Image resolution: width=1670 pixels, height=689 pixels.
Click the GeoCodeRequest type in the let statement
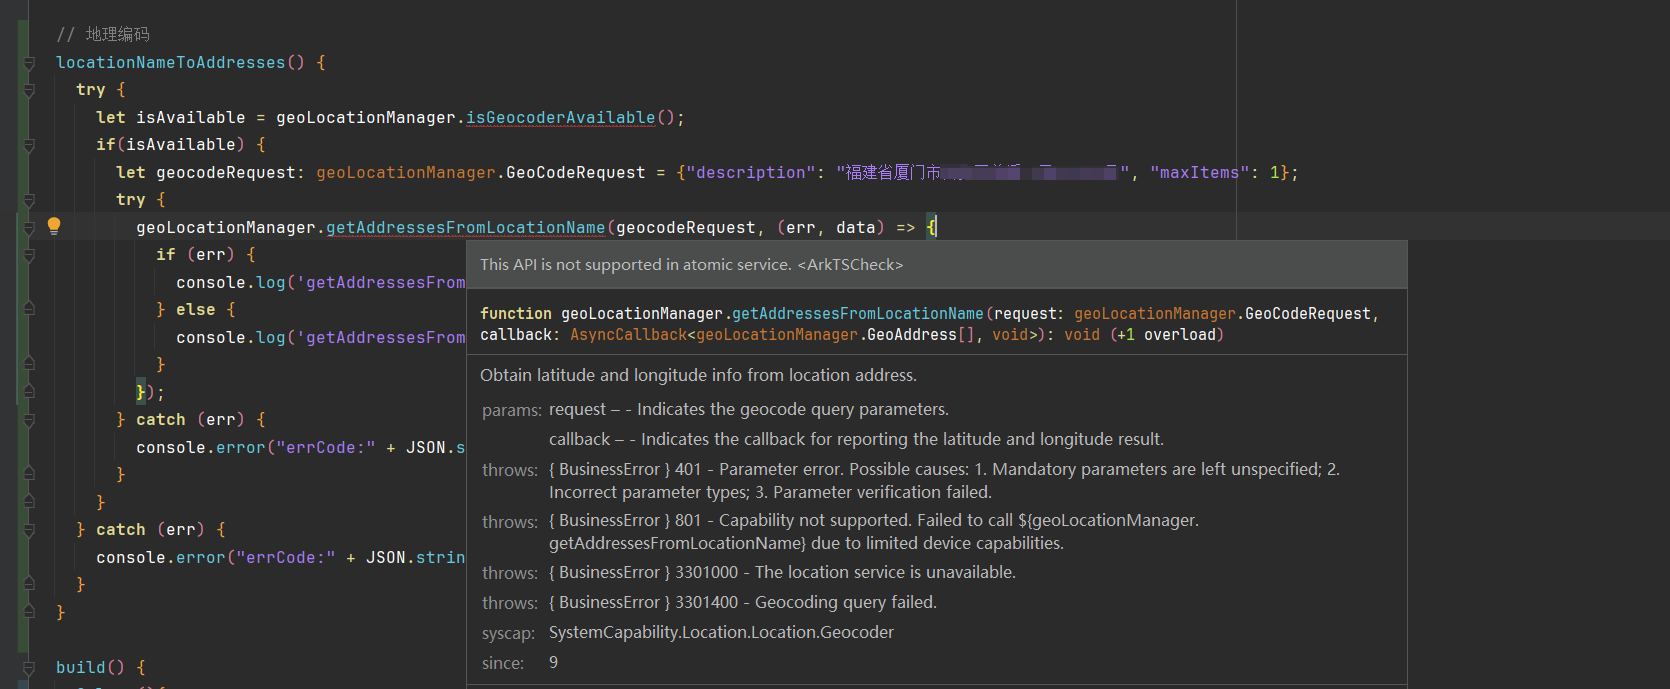(x=575, y=173)
